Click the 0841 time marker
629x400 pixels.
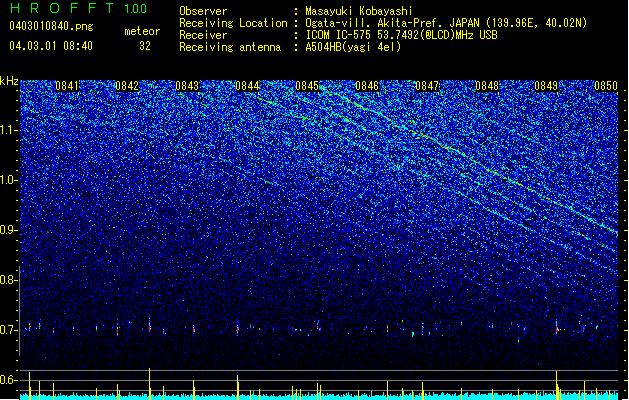67,86
